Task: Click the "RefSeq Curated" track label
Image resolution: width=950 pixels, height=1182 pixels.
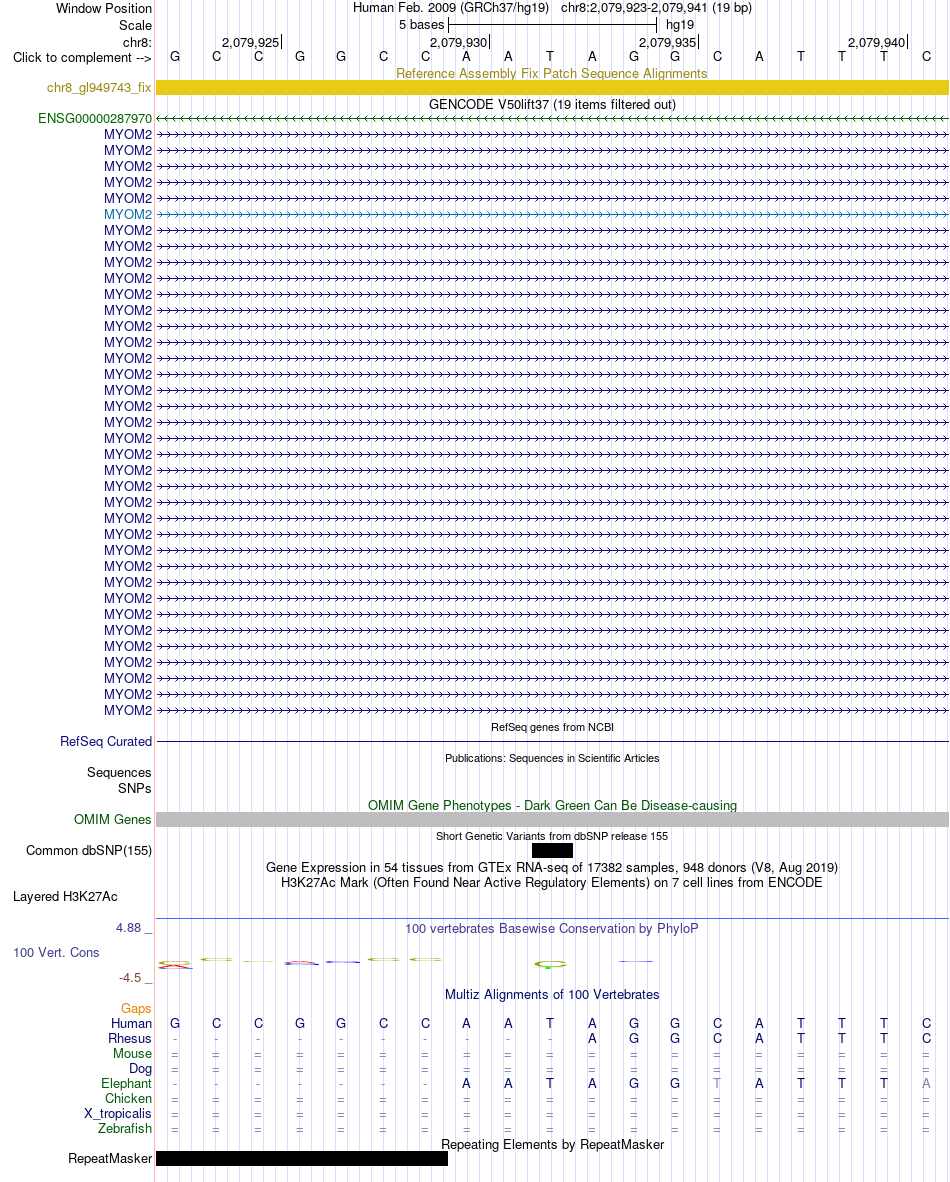Action: [106, 741]
